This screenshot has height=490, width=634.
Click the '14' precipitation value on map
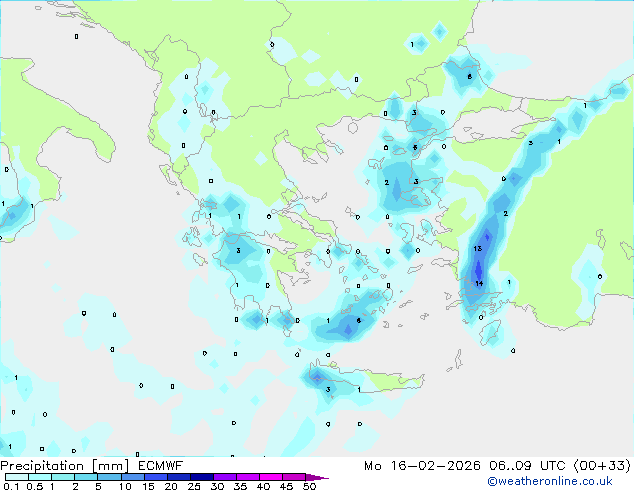coord(479,283)
